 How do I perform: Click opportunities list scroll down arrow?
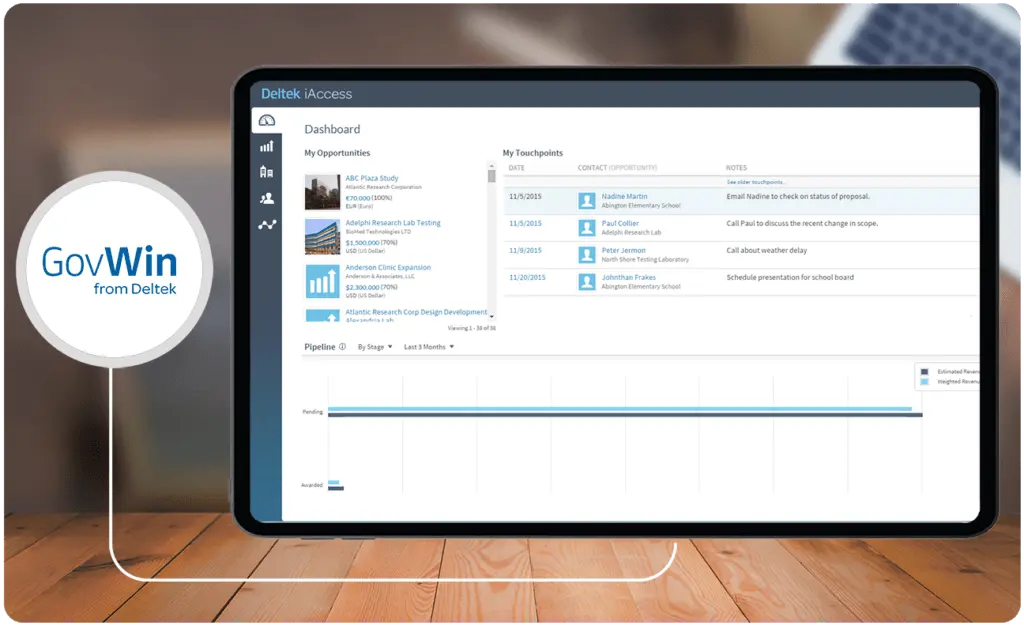click(492, 317)
